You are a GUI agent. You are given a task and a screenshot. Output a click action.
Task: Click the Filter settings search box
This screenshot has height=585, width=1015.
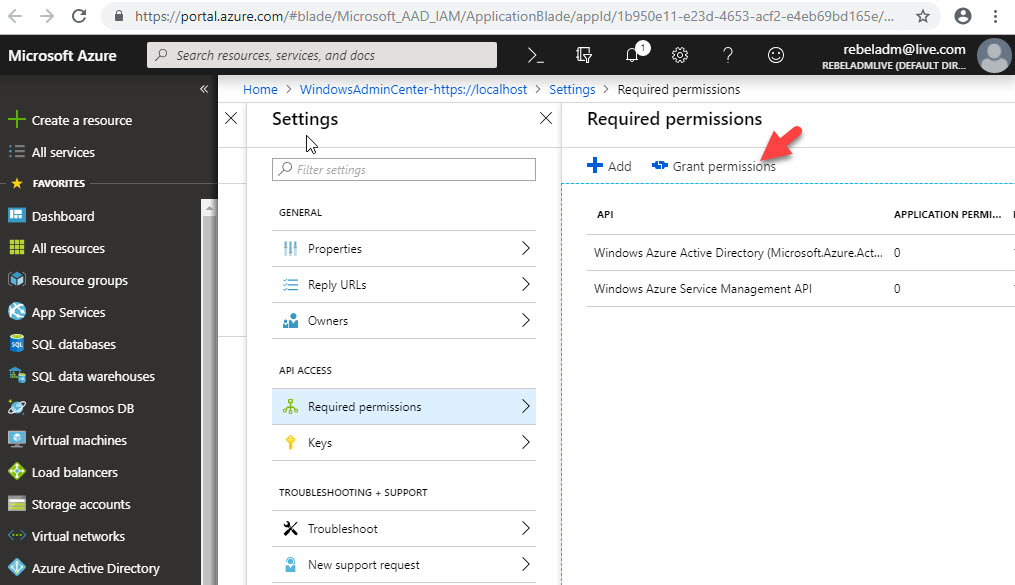[403, 169]
